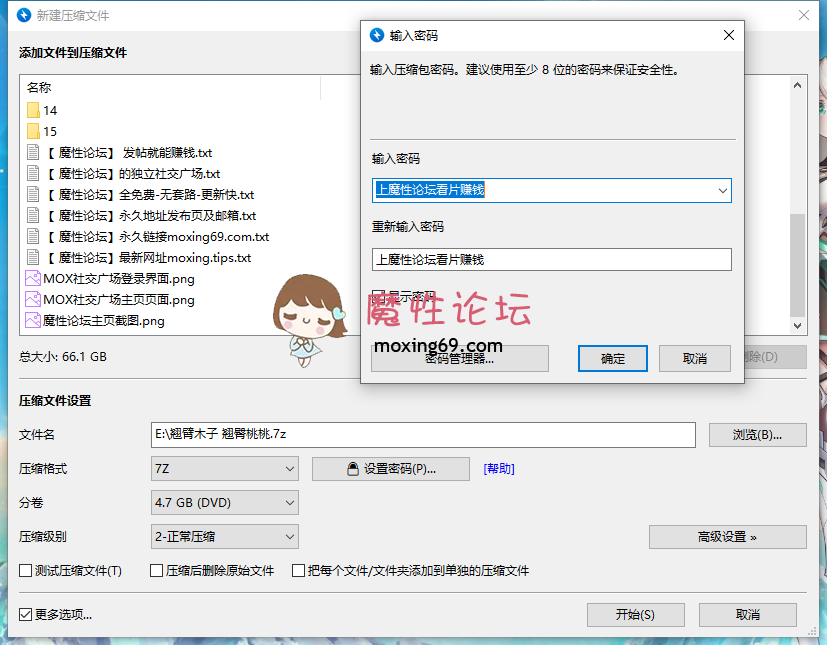The height and width of the screenshot is (645, 827).
Task: Click the key icon in the 输入密码 dialog title
Action: [x=377, y=34]
